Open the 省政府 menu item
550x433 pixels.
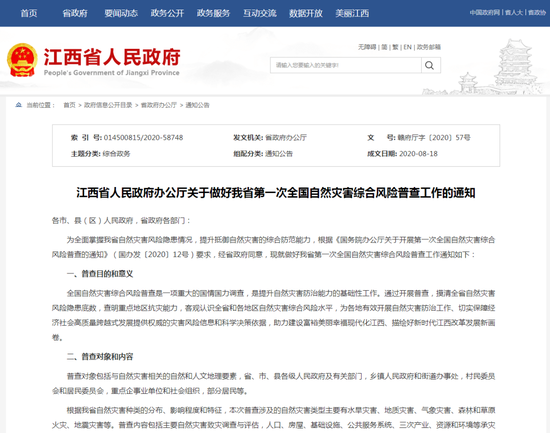75,13
